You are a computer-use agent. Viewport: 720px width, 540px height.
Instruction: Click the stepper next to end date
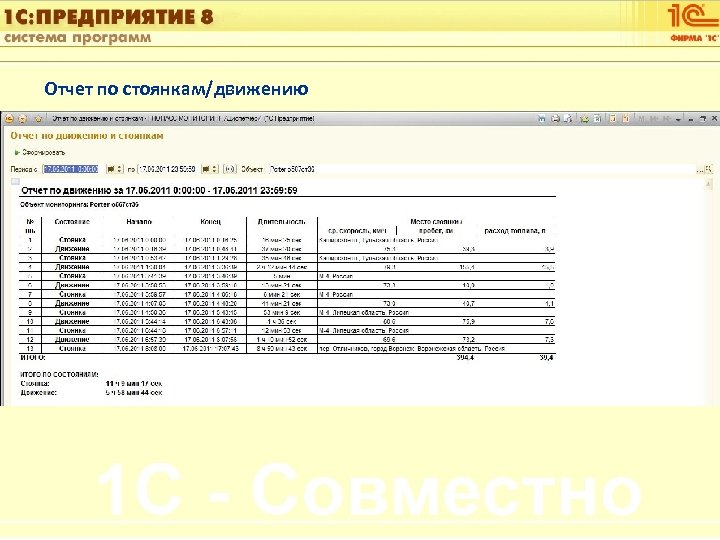[x=214, y=169]
